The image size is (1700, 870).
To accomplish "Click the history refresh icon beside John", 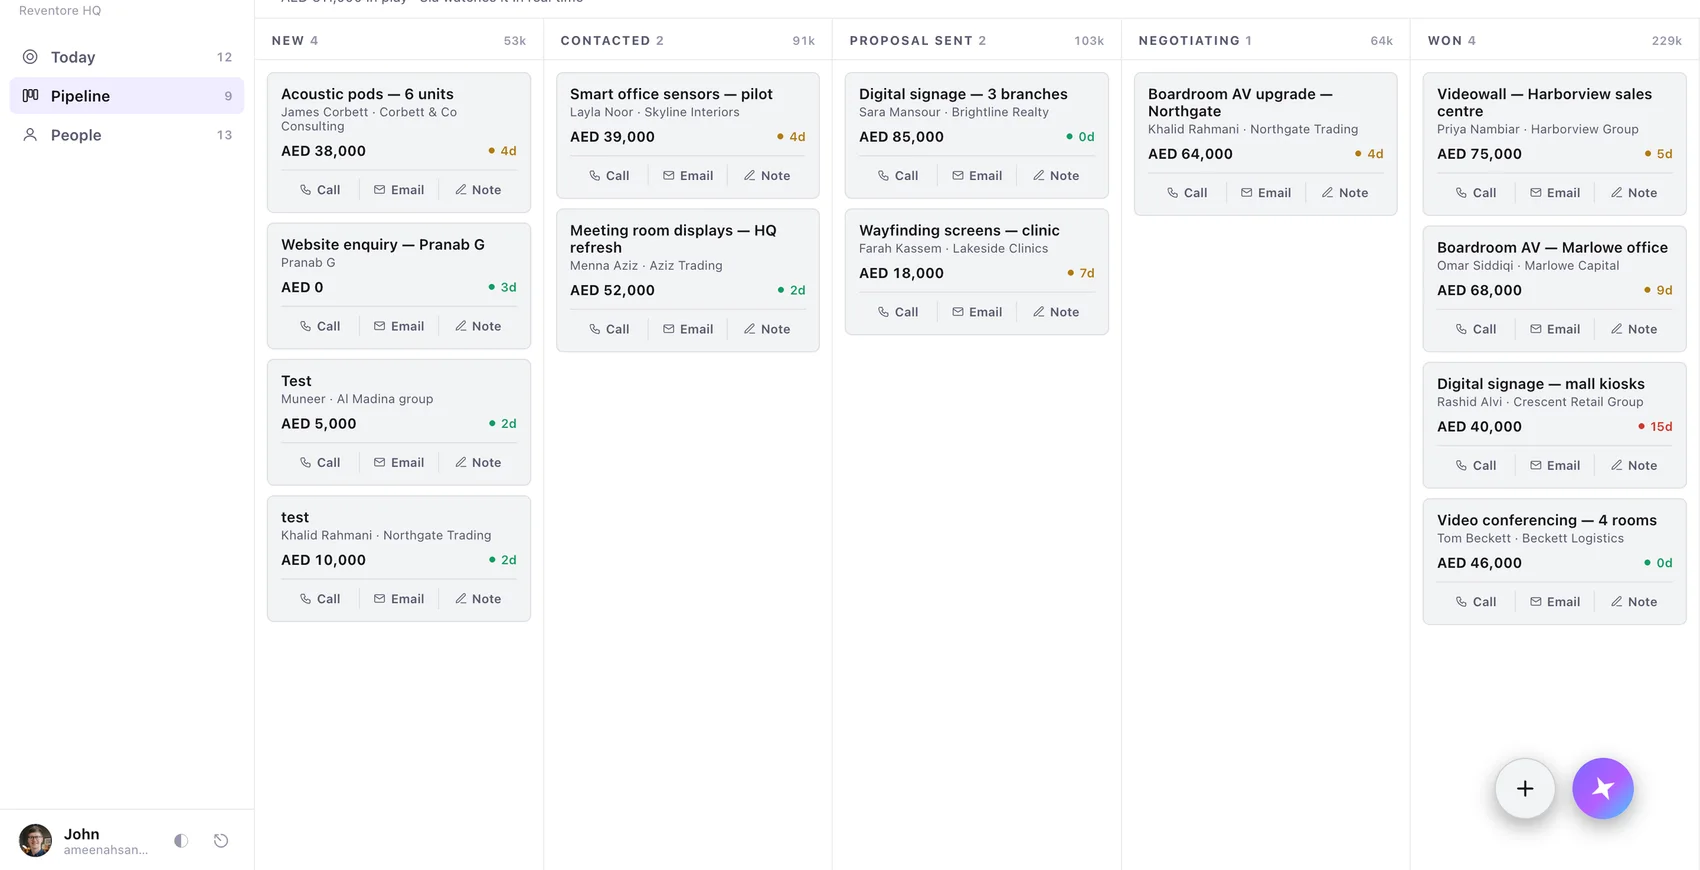I will [x=221, y=841].
